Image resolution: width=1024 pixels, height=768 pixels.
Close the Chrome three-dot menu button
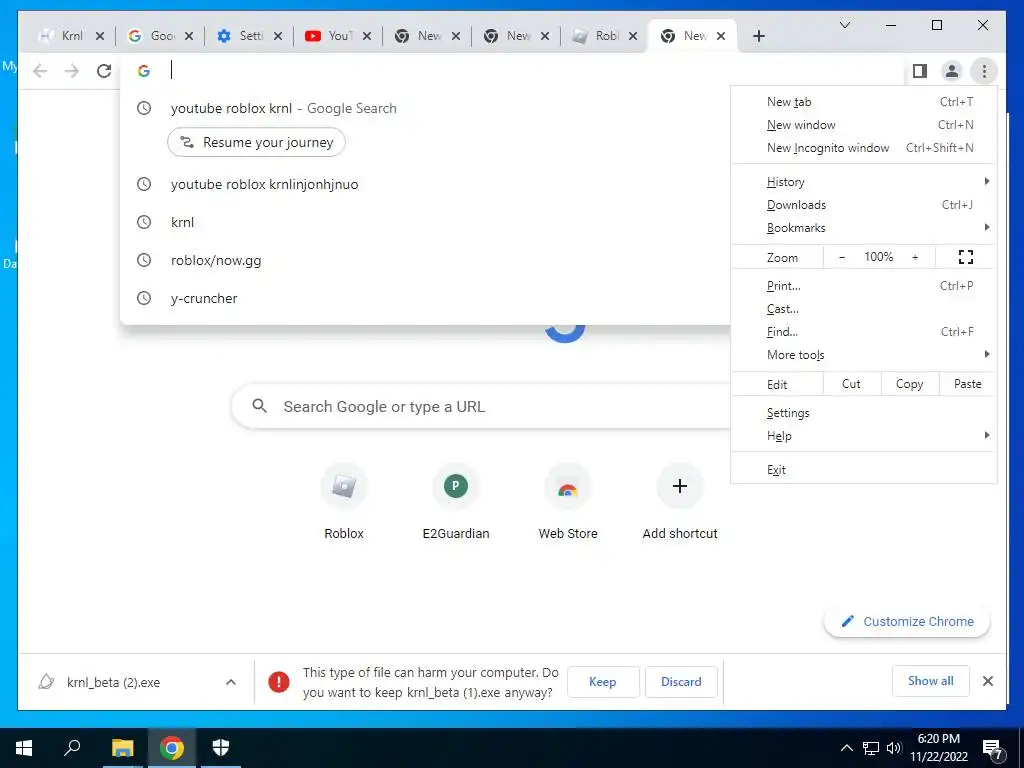[984, 71]
